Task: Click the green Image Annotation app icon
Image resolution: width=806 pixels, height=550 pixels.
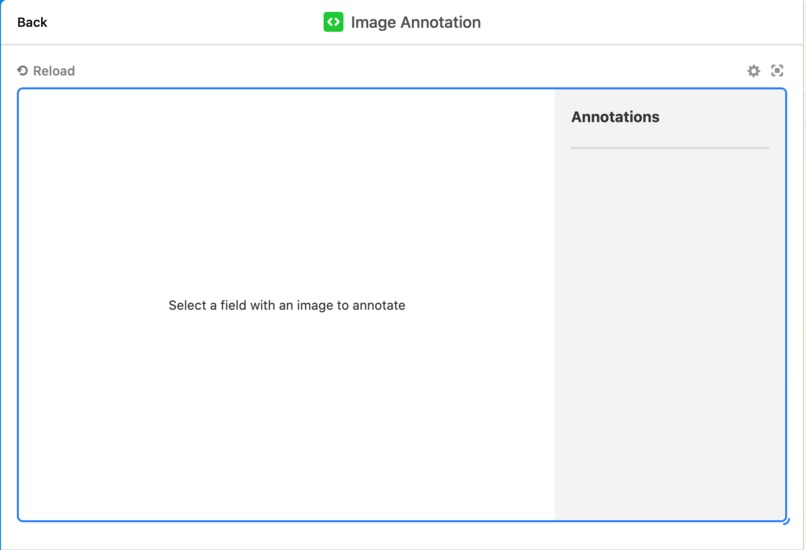Action: pyautogui.click(x=333, y=22)
